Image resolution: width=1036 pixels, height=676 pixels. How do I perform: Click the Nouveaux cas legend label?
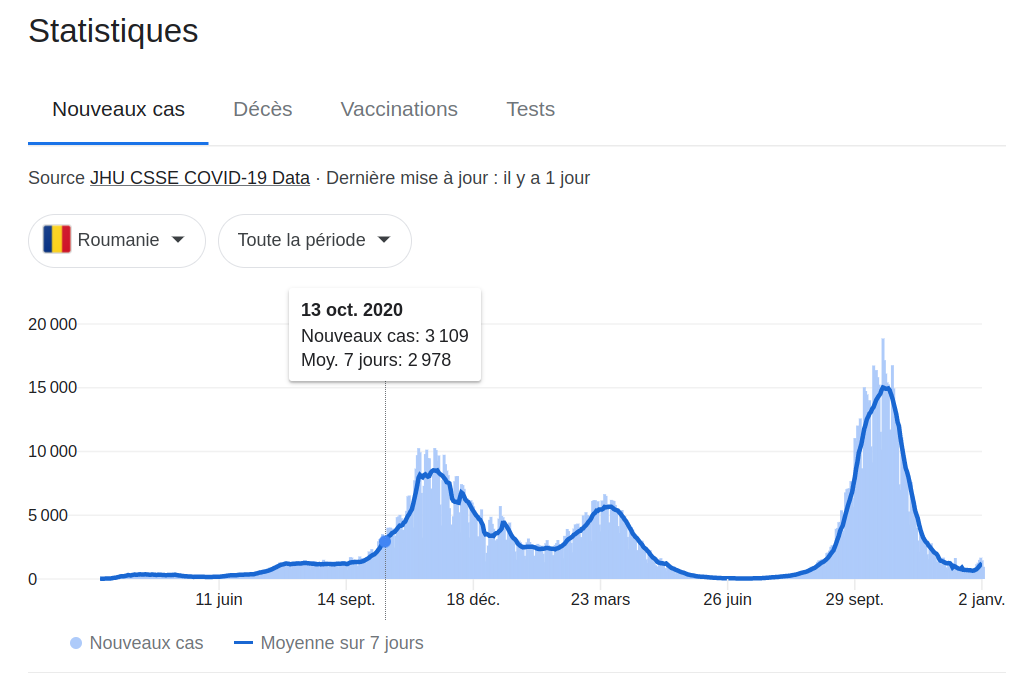[146, 643]
